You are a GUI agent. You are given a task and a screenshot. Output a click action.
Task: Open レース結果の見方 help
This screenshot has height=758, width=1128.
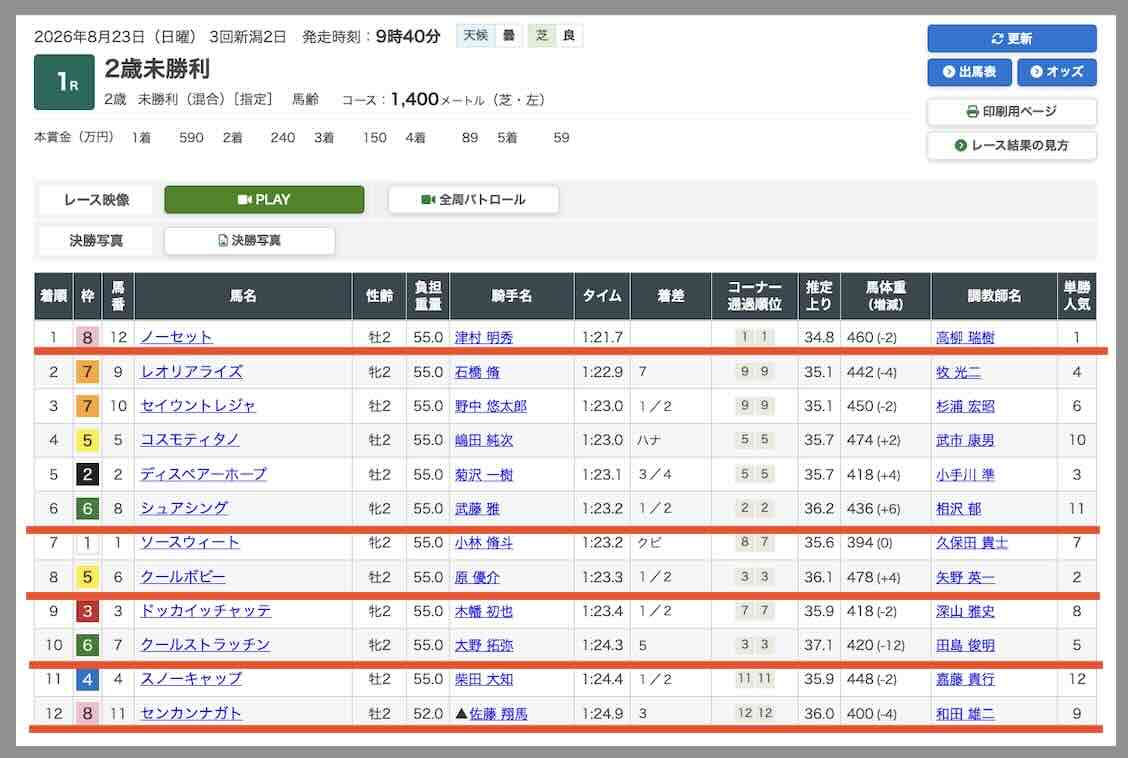[1011, 145]
